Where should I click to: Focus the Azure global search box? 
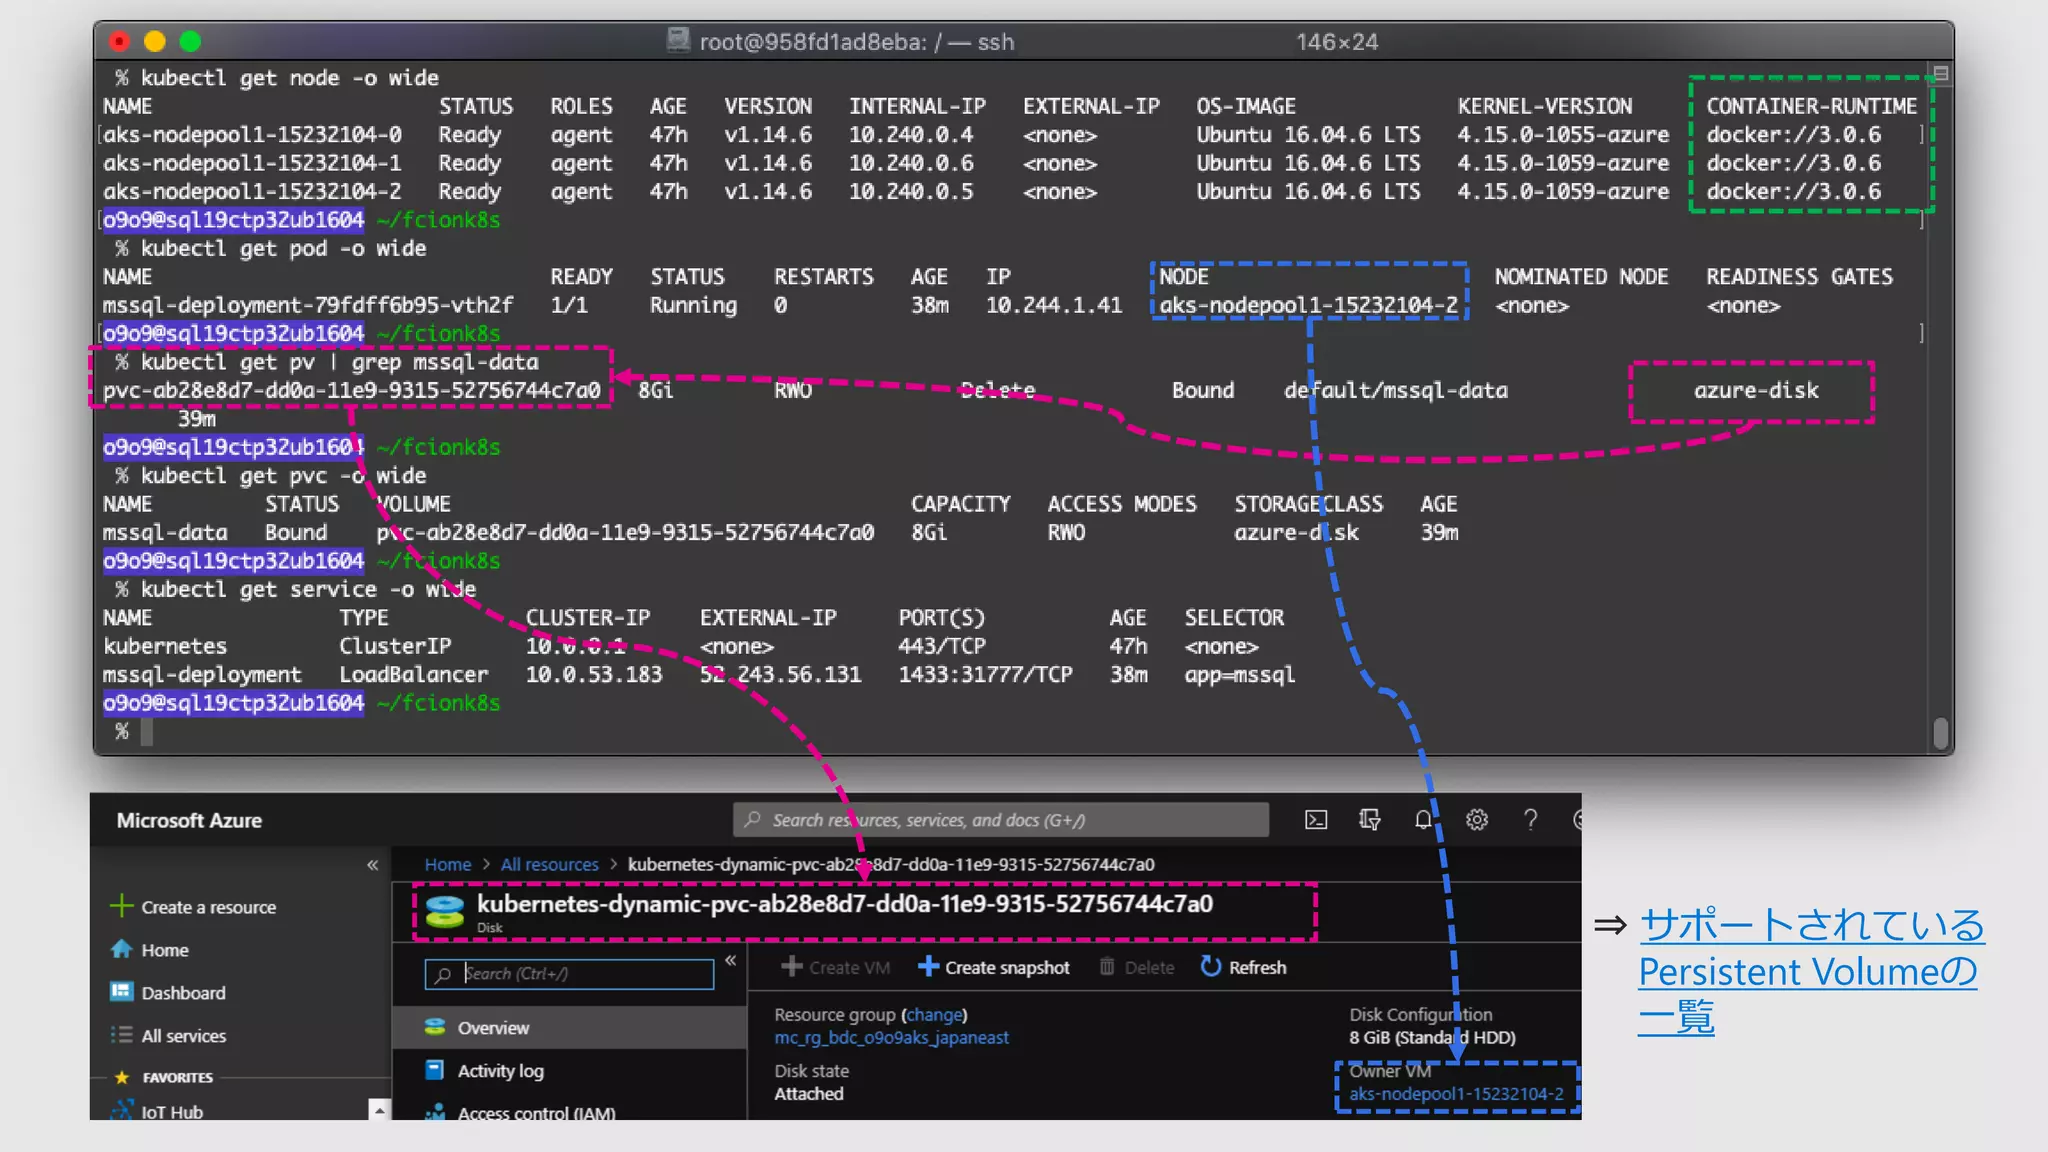(x=1000, y=820)
